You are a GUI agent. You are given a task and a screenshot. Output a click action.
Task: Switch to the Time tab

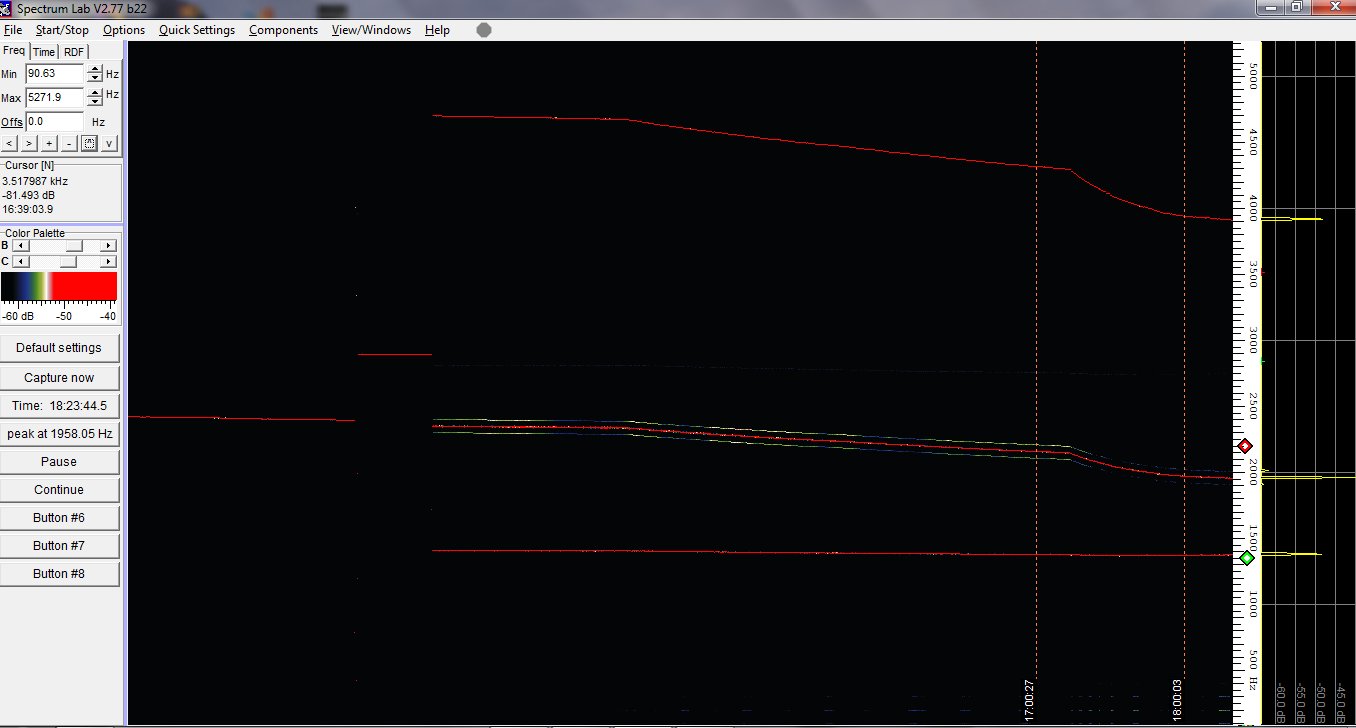pyautogui.click(x=44, y=52)
